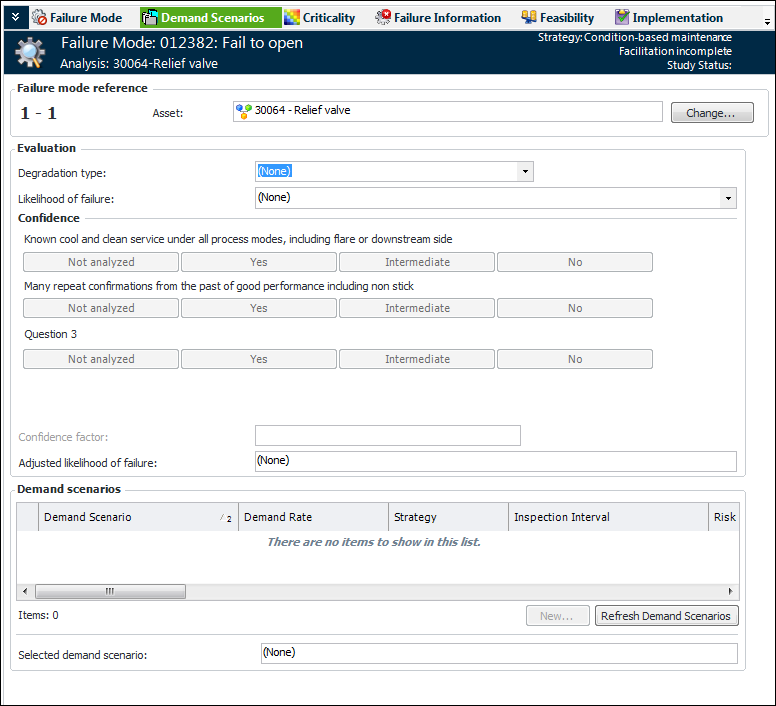Click the Strategy: Condition-based maintenance text
Image resolution: width=776 pixels, height=706 pixels.
point(634,37)
